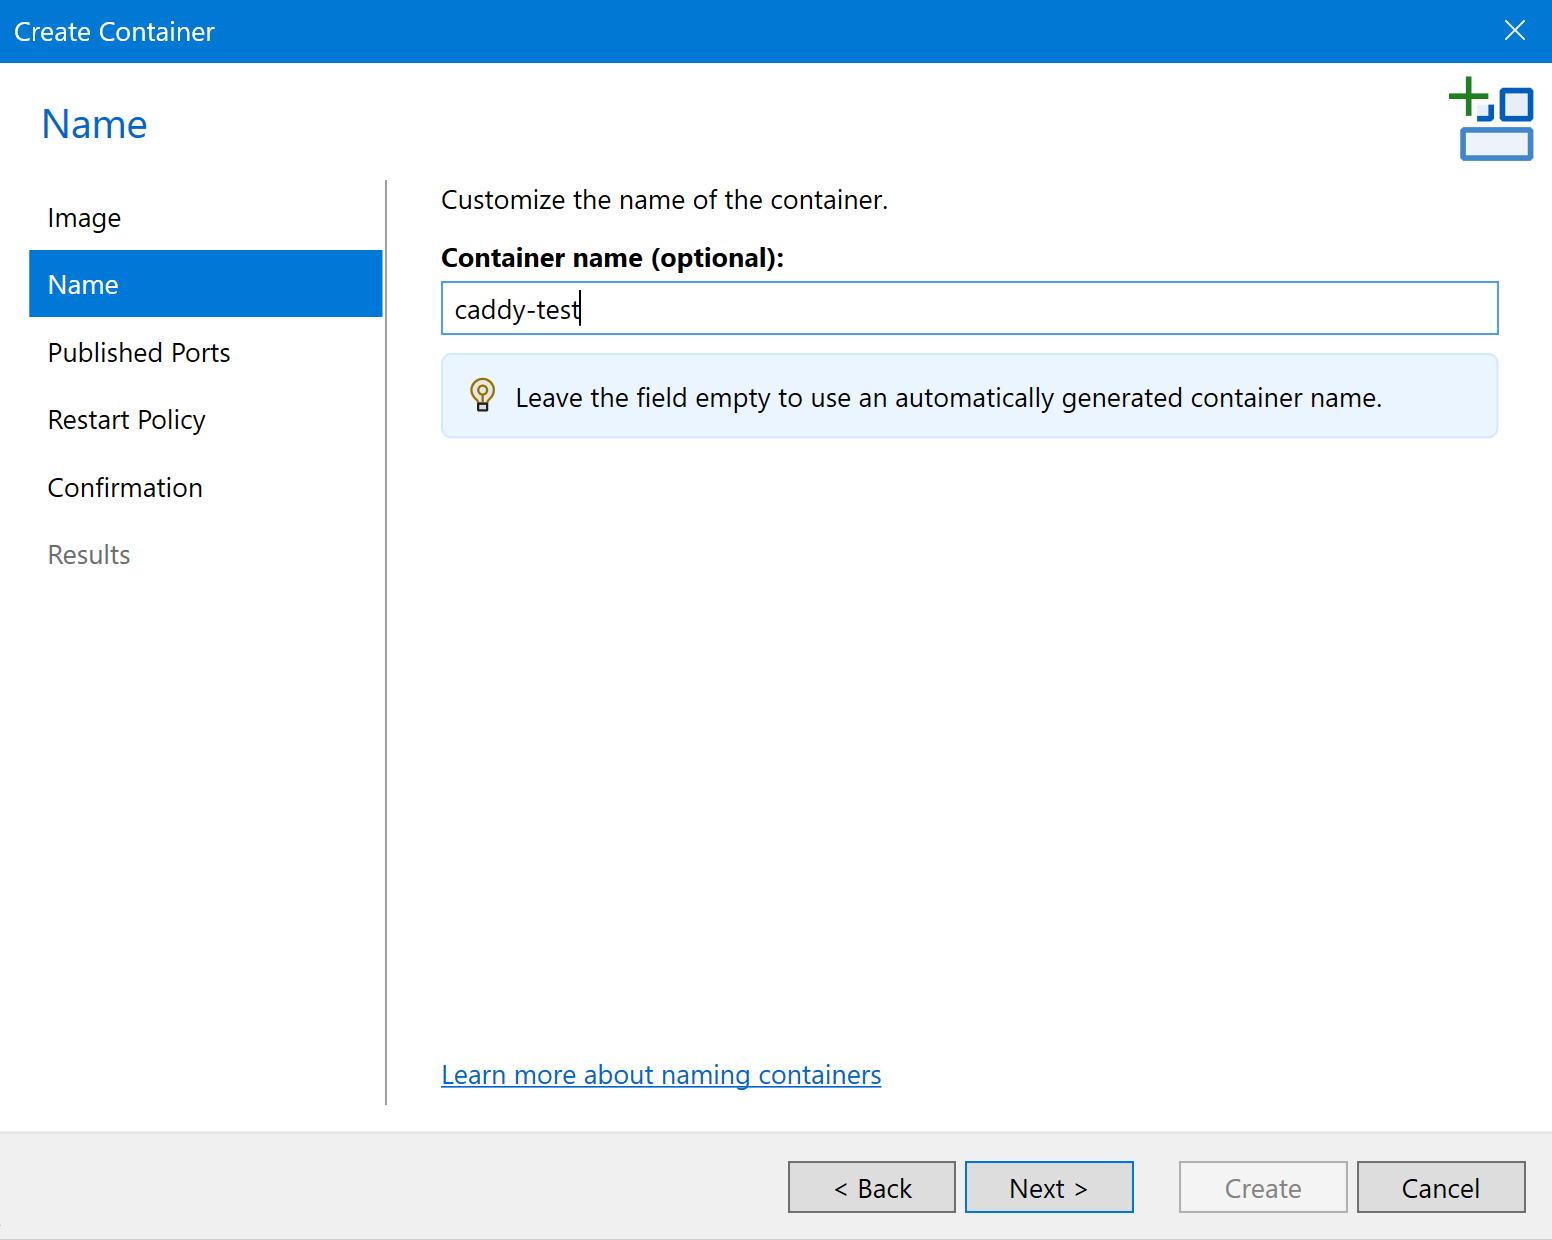Image resolution: width=1552 pixels, height=1240 pixels.
Task: Click the 'Customize the name of the container' text
Action: (x=664, y=200)
